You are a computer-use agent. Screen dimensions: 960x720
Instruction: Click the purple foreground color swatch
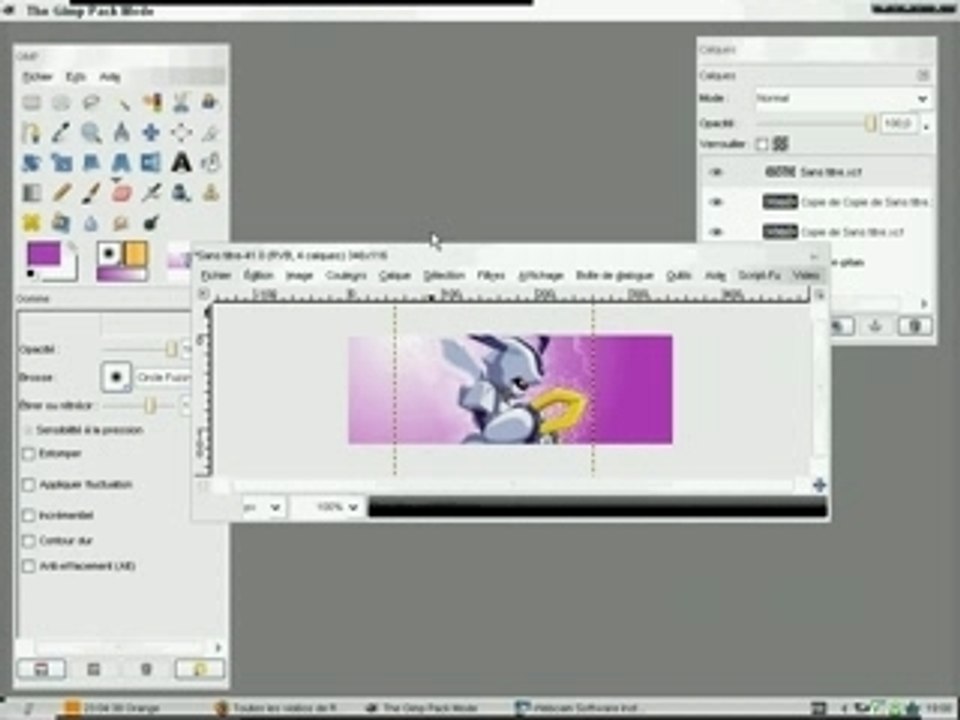43,253
